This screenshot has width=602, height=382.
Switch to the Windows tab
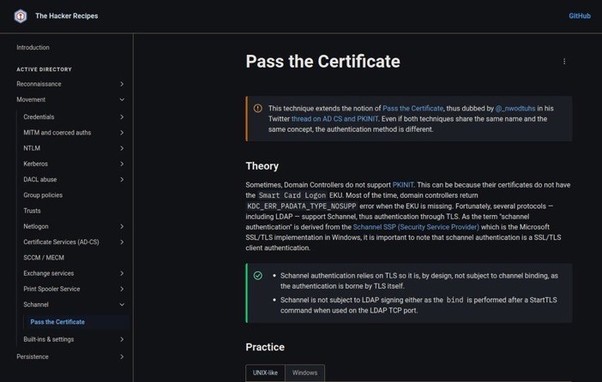(x=305, y=373)
